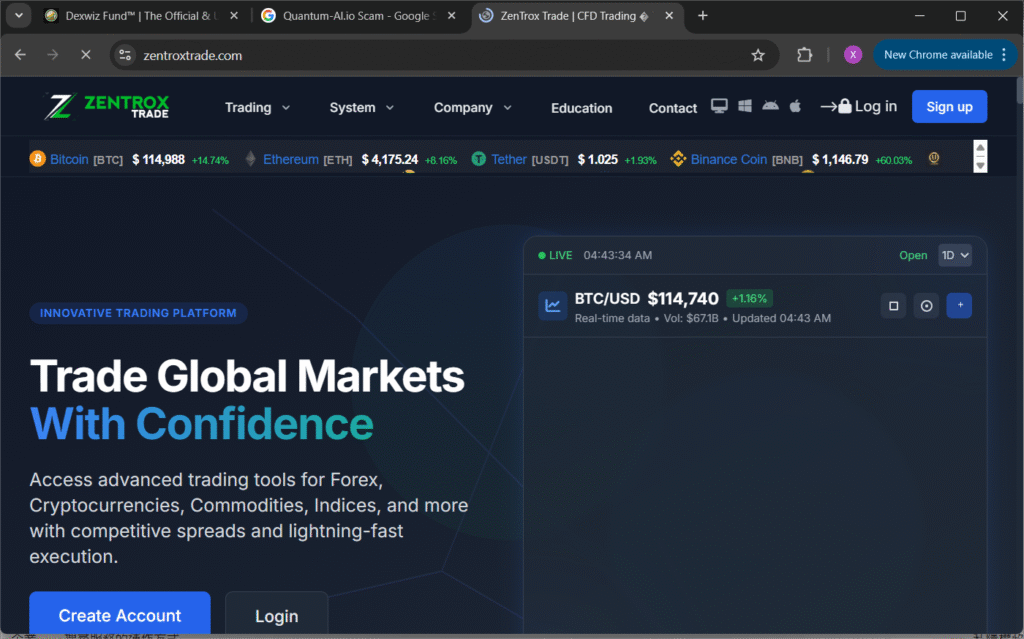Viewport: 1024px width, 639px height.
Task: Open the Education menu item
Action: pos(581,107)
